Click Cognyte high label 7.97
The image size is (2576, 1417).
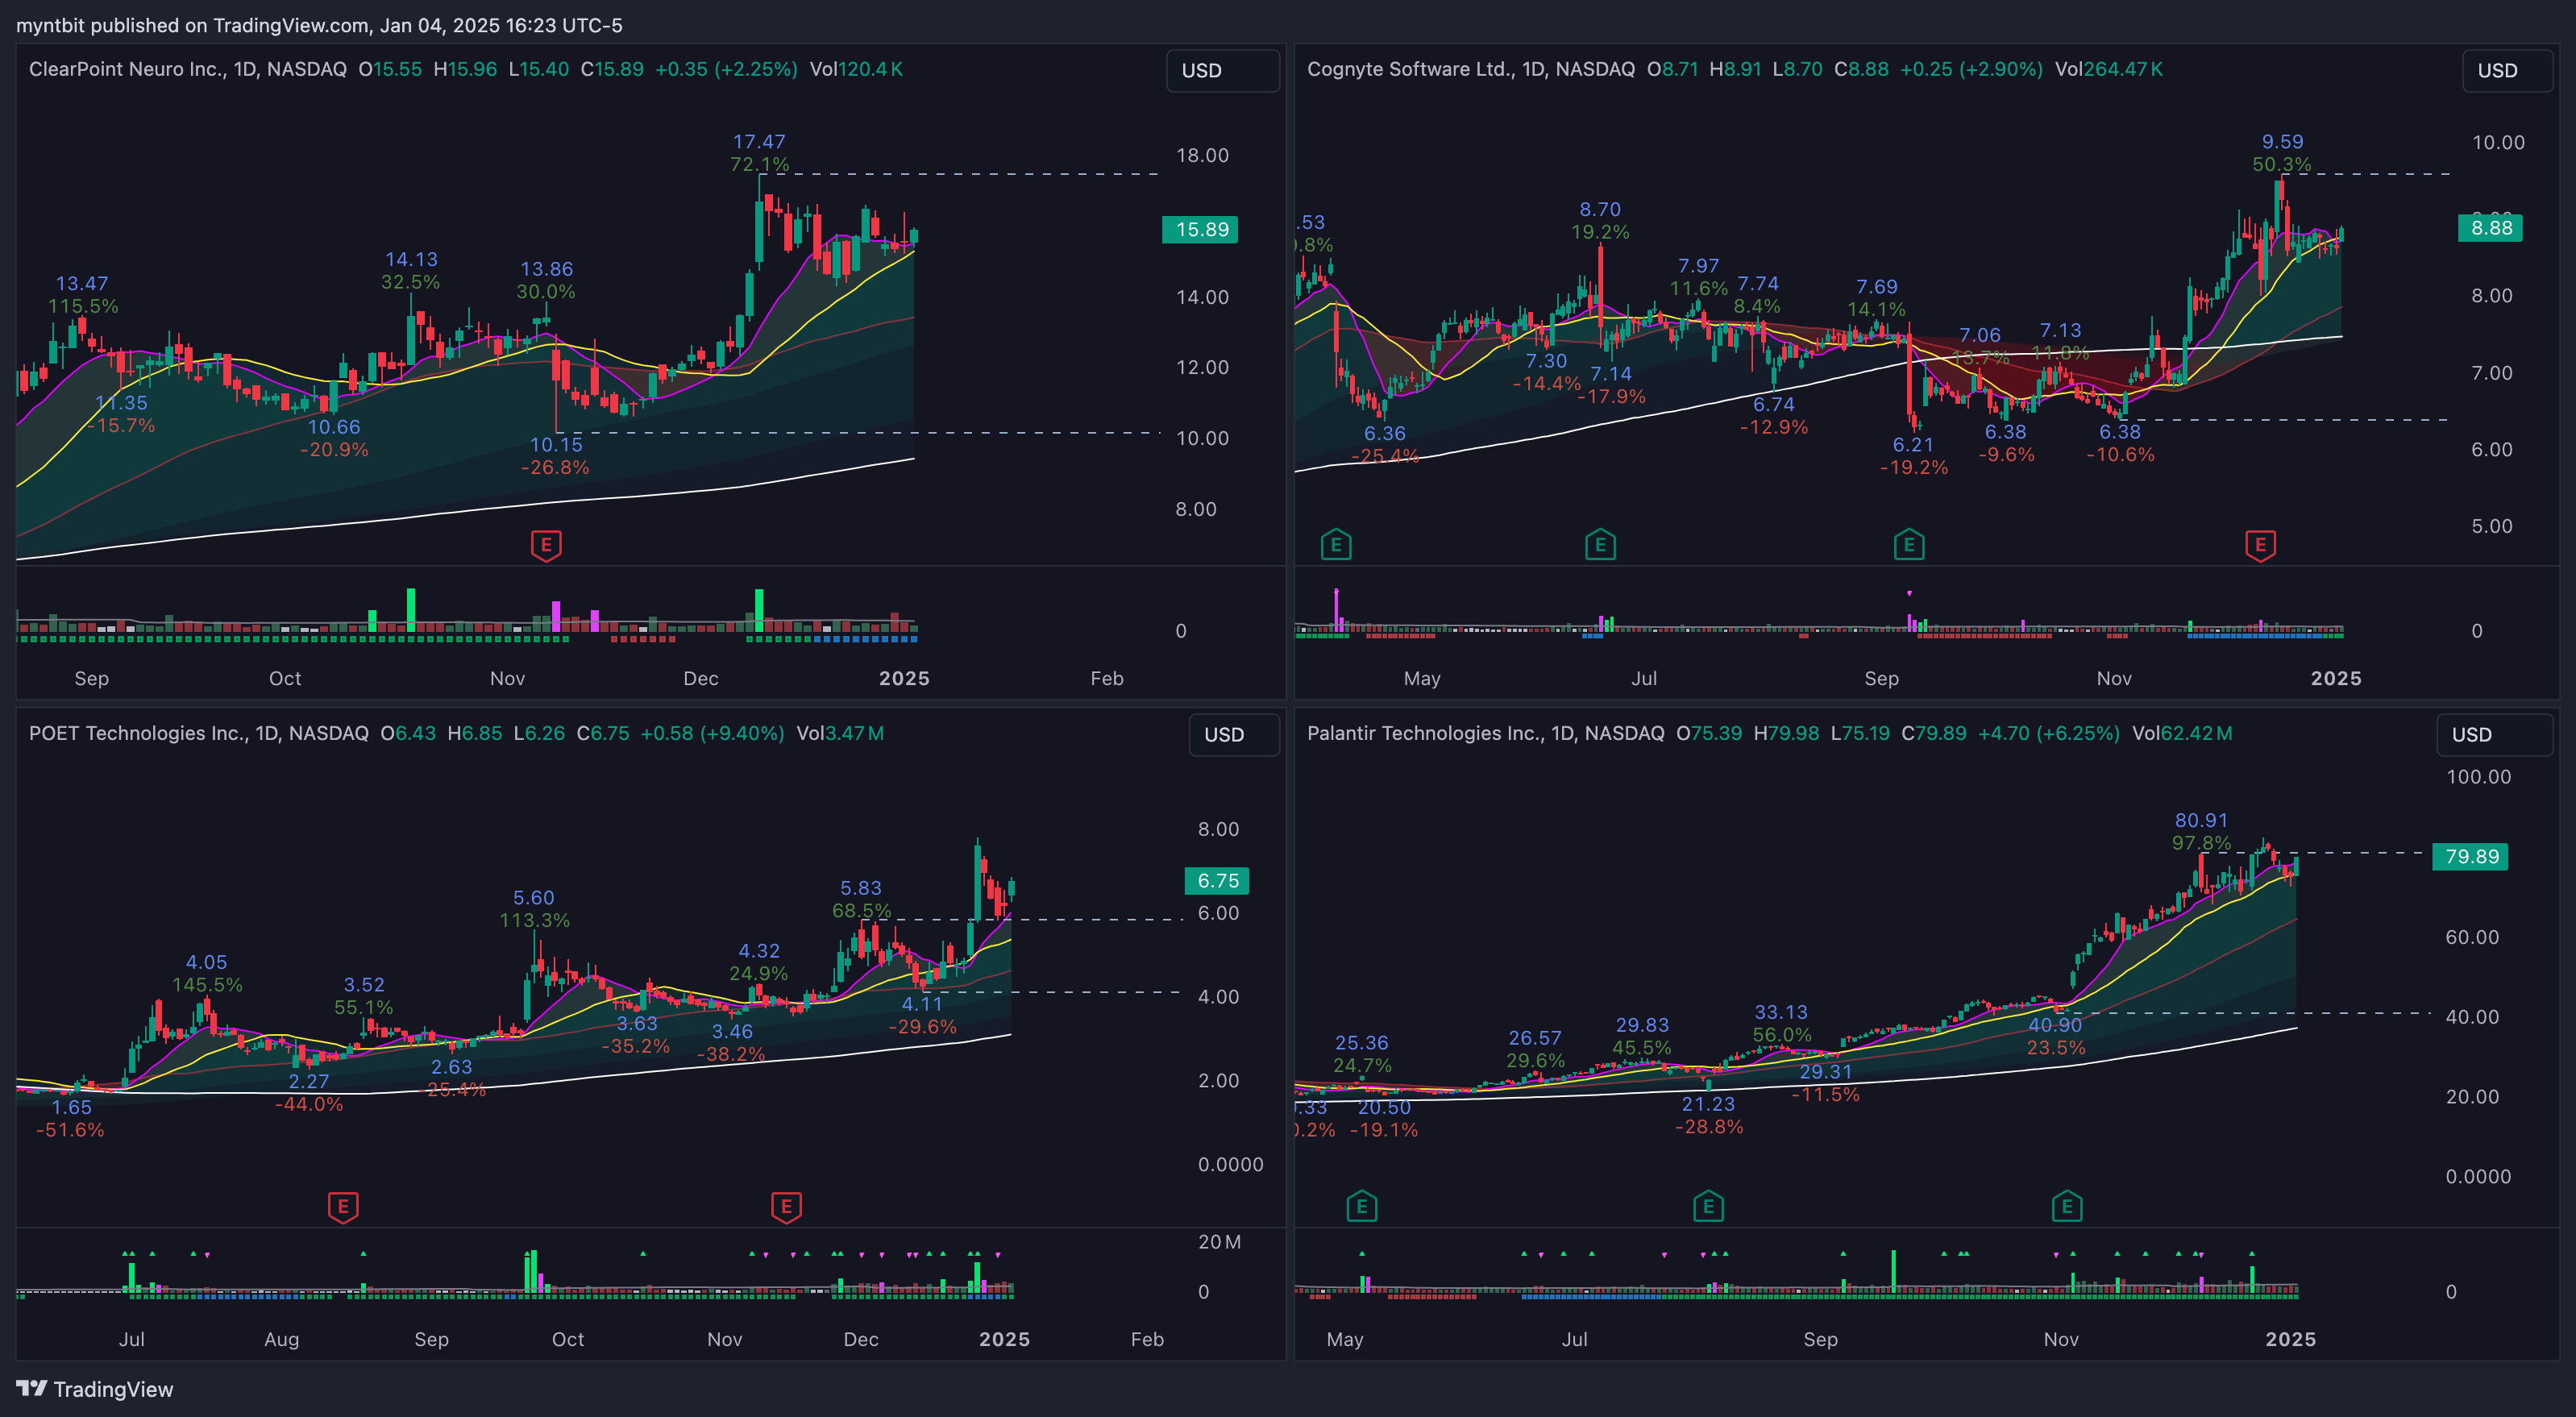pos(1698,266)
